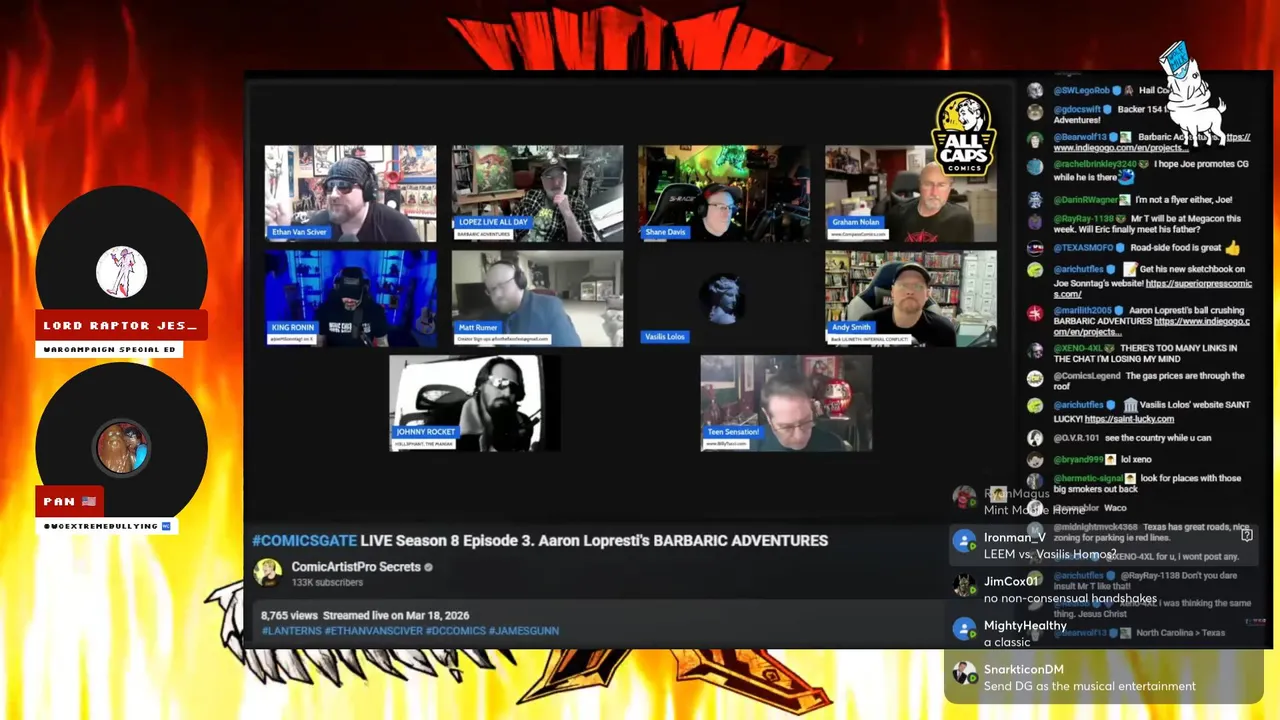Viewport: 1280px width, 720px height.
Task: Click the question-mark icon on Ironman_V's message
Action: (1246, 535)
